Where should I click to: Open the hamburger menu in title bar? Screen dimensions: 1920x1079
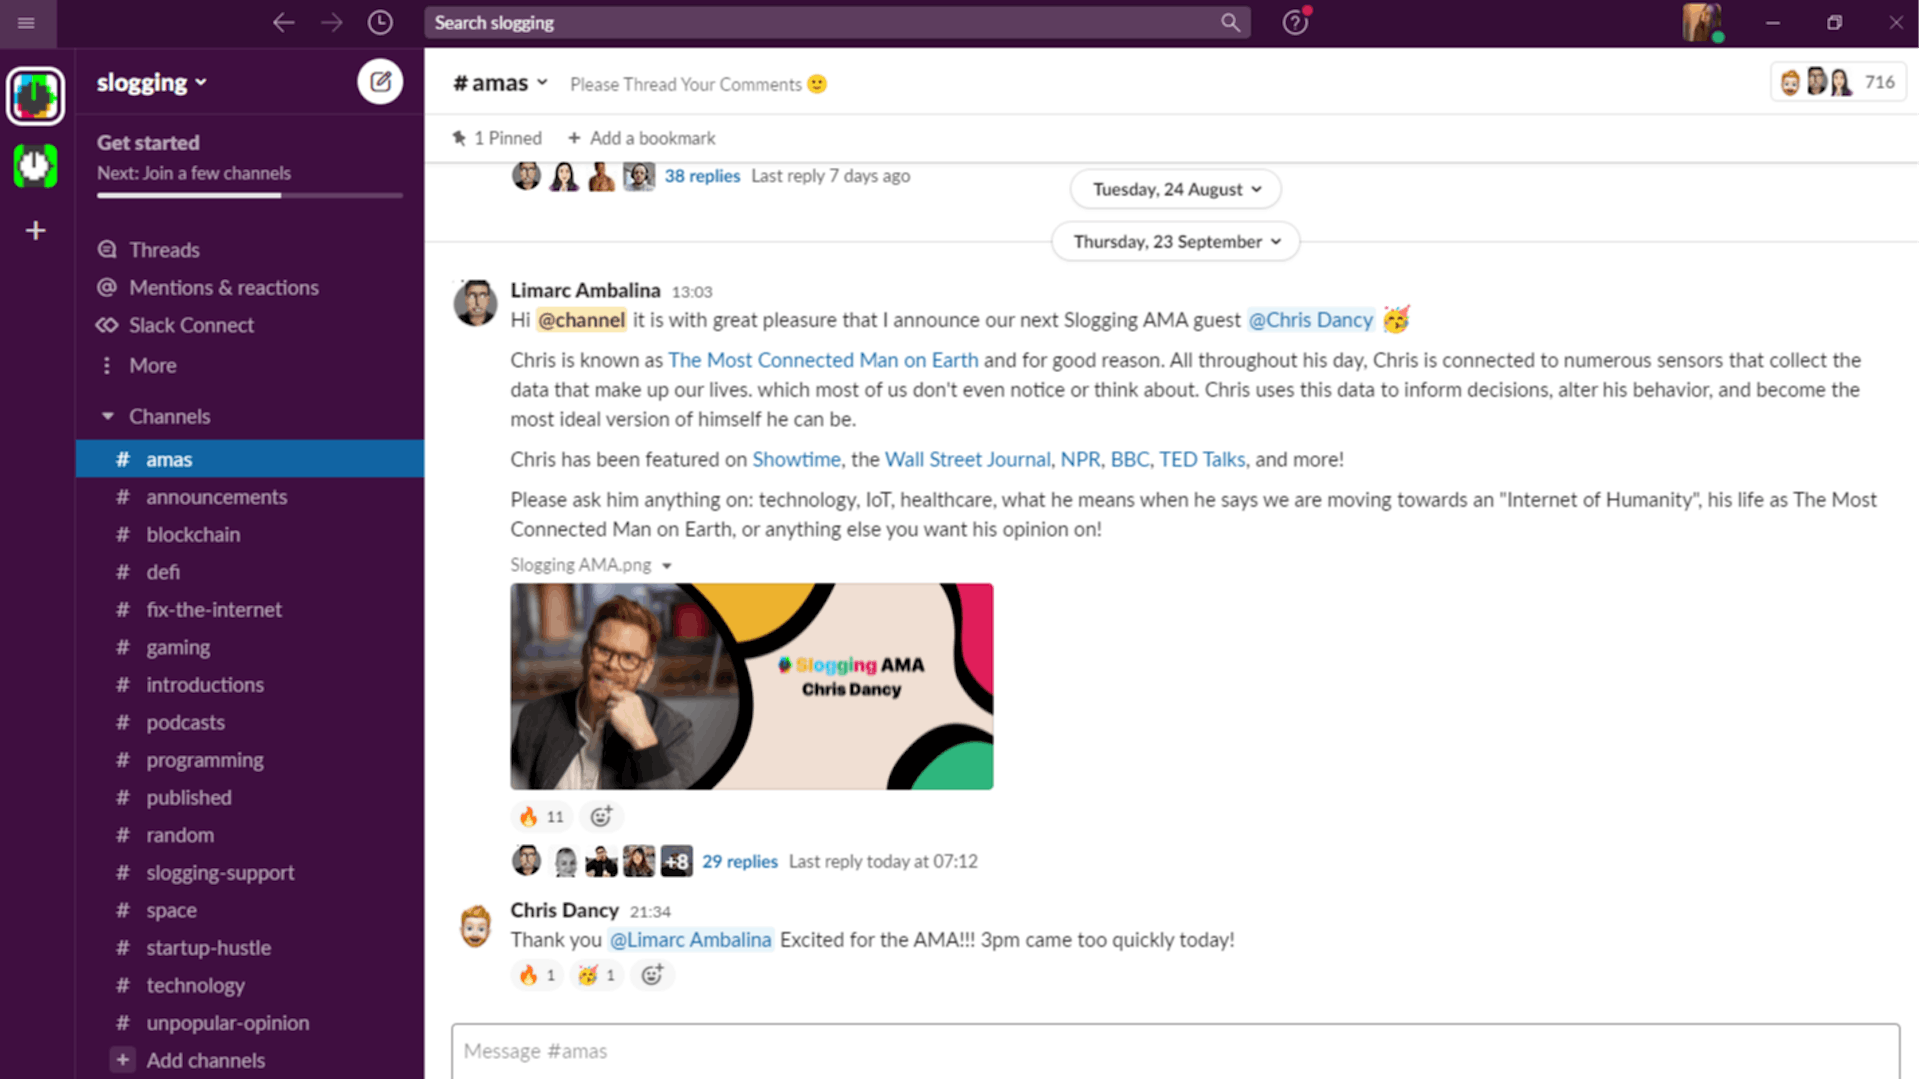pos(27,22)
